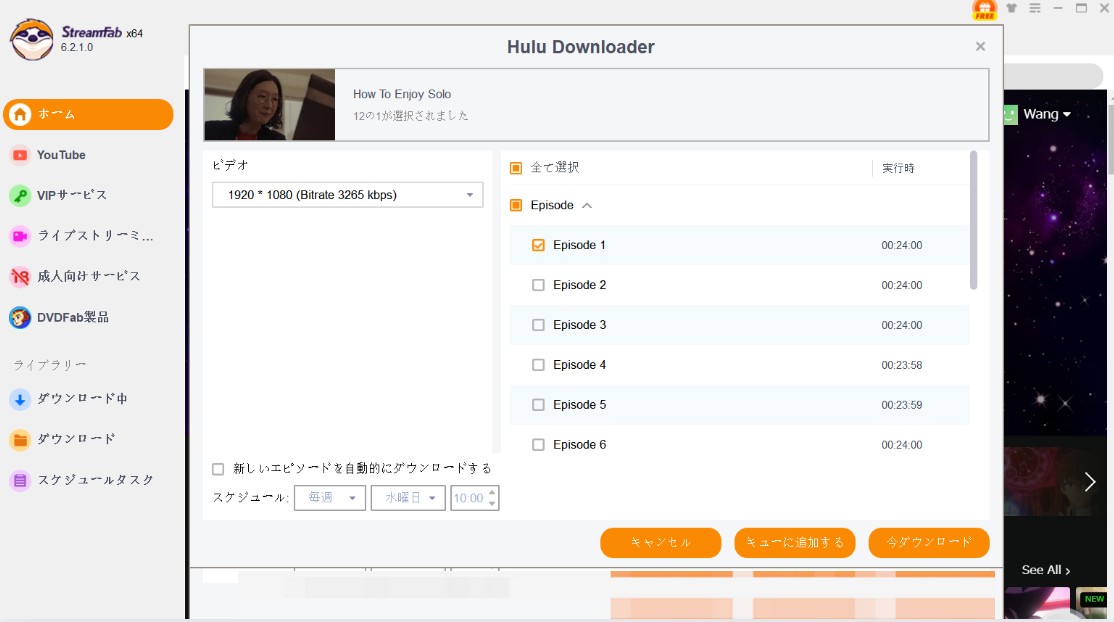
Task: Click the See All link
Action: (x=1046, y=570)
